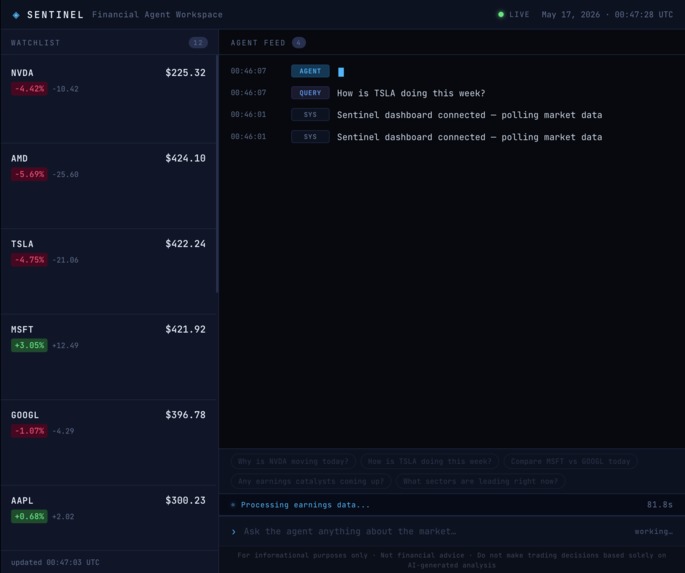Click the watchlist vertical scrollbar
This screenshot has width=685, height=573.
pyautogui.click(x=217, y=174)
